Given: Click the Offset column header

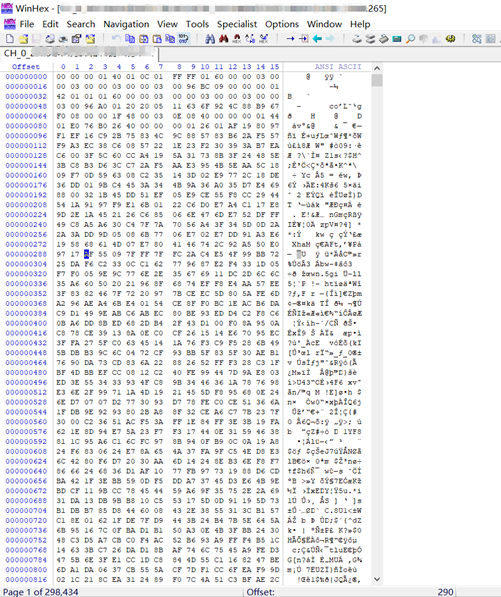Looking at the screenshot, I should [x=26, y=67].
